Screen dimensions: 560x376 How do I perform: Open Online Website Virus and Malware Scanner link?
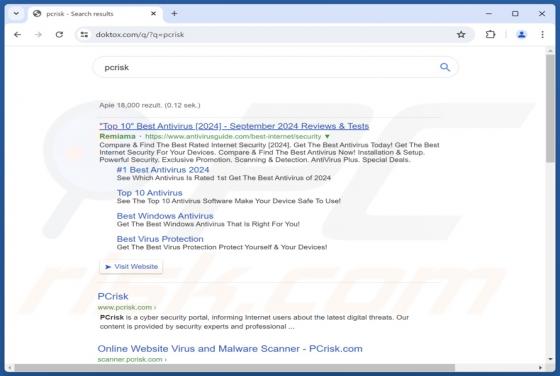coord(230,349)
